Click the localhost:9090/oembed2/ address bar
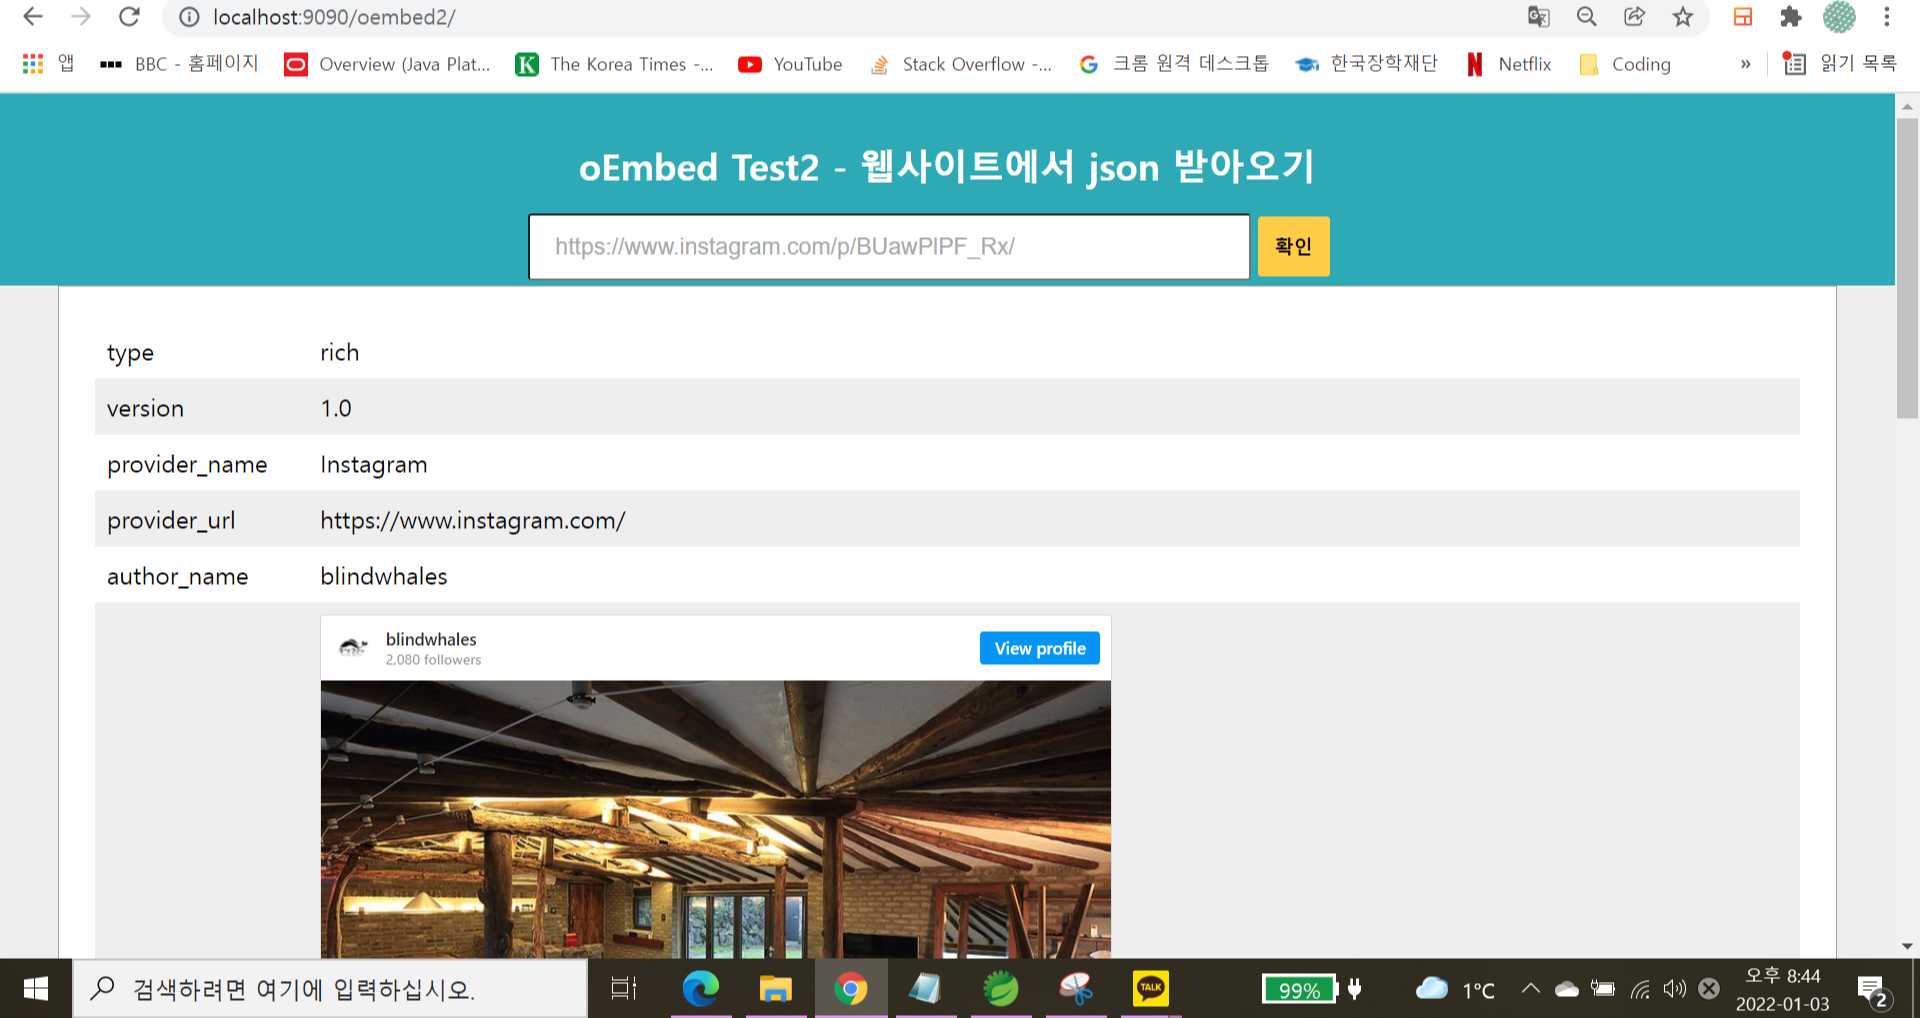 click(334, 17)
